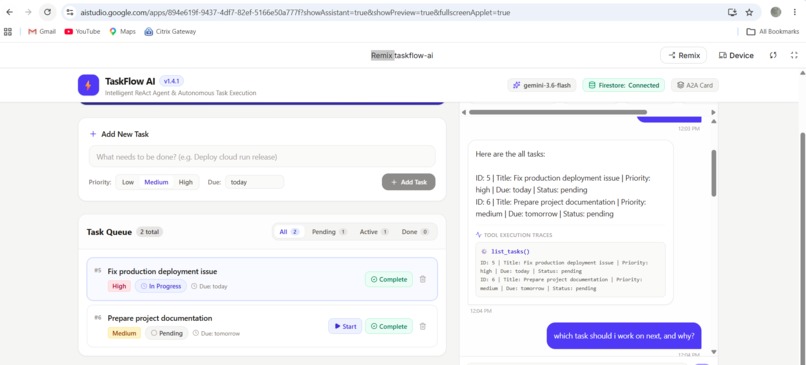Click the horizontal scrollbar left arrow

[x=464, y=112]
